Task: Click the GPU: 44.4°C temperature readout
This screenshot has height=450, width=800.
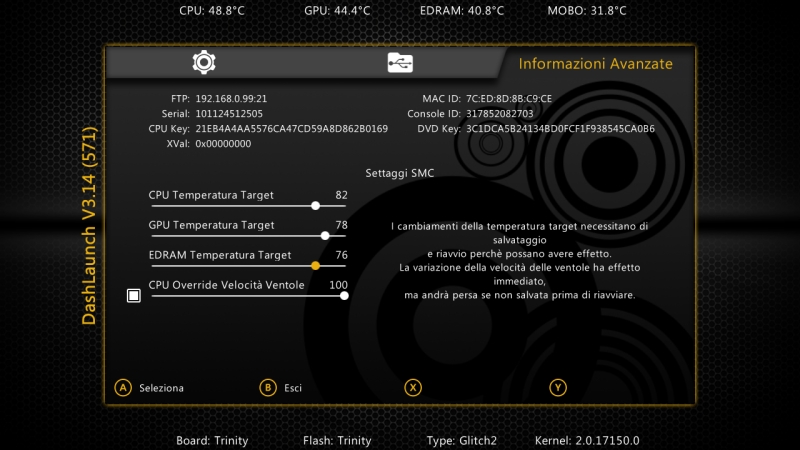Action: point(337,11)
